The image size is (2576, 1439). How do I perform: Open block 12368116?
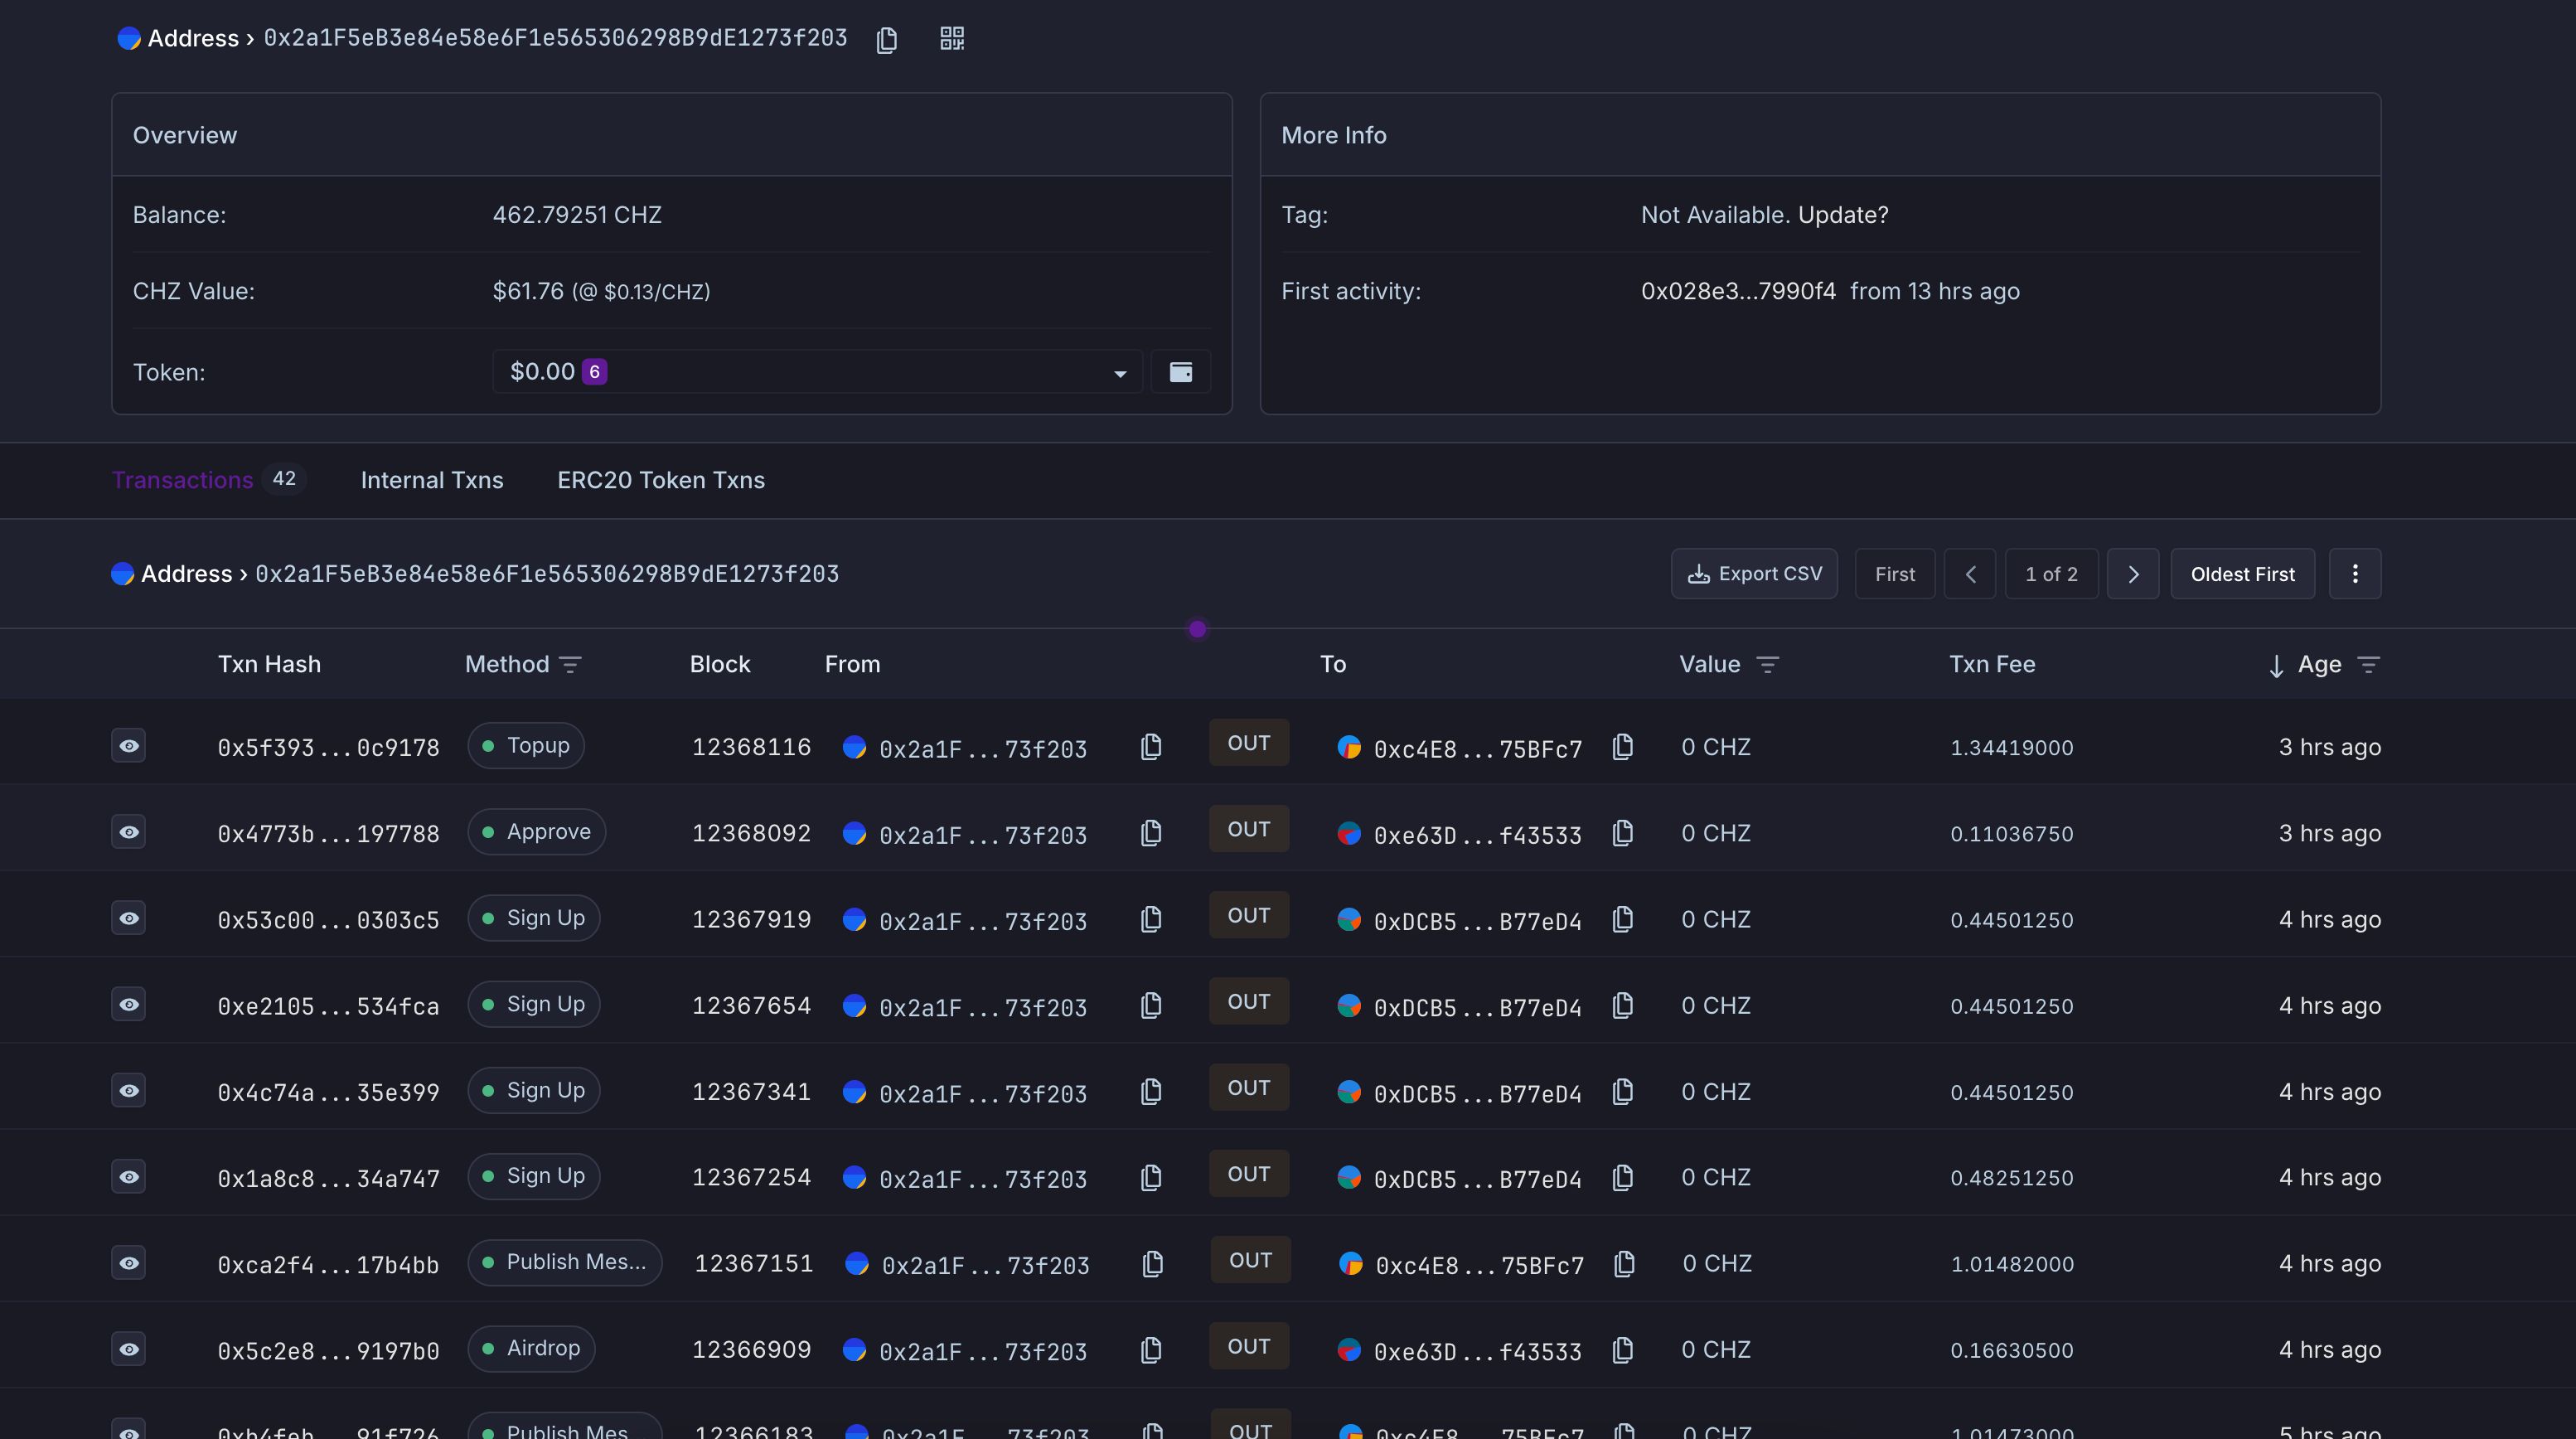point(751,747)
